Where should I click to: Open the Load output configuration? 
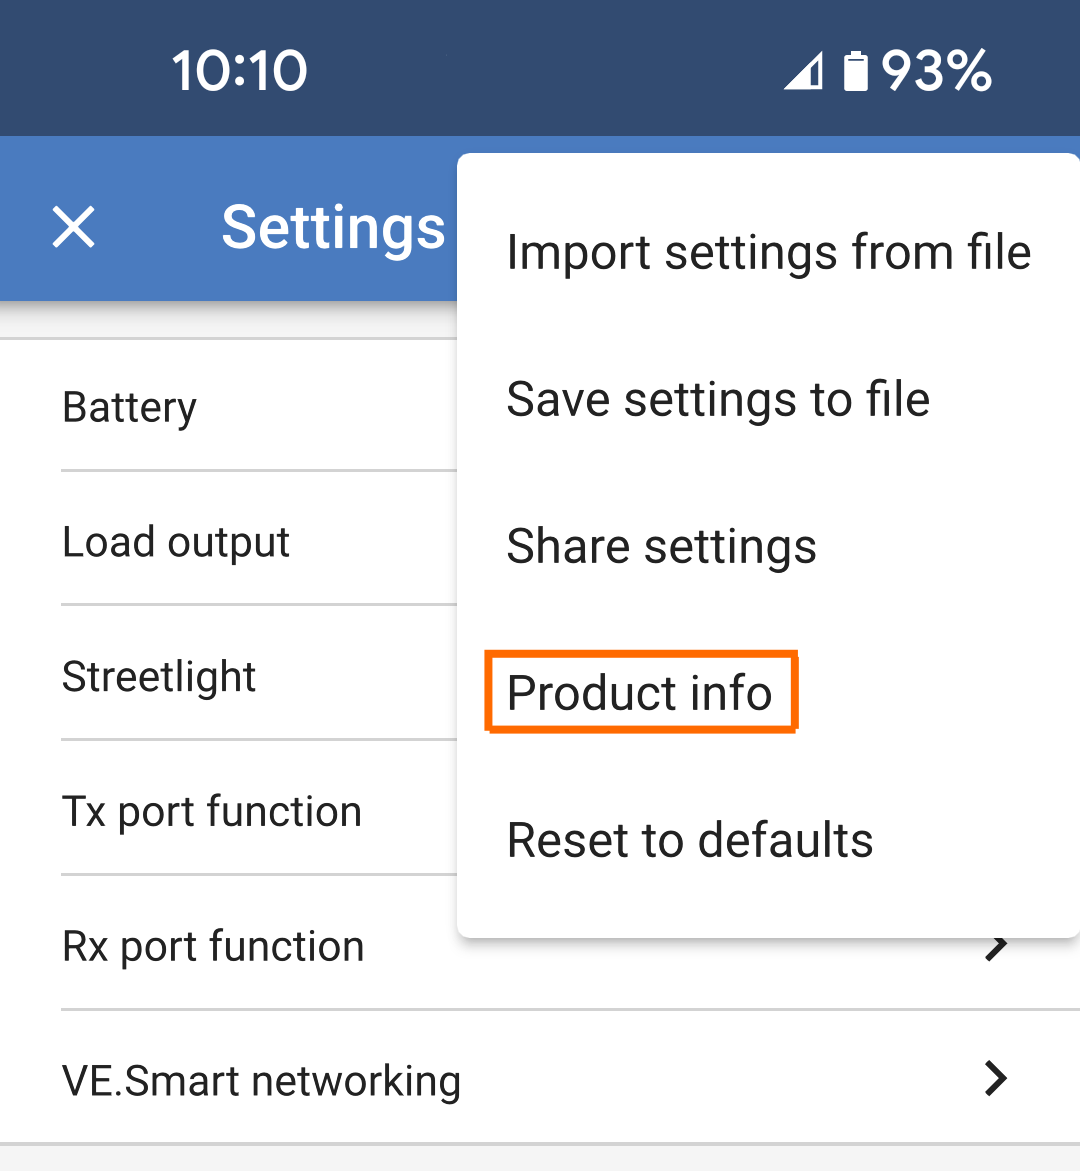(176, 541)
